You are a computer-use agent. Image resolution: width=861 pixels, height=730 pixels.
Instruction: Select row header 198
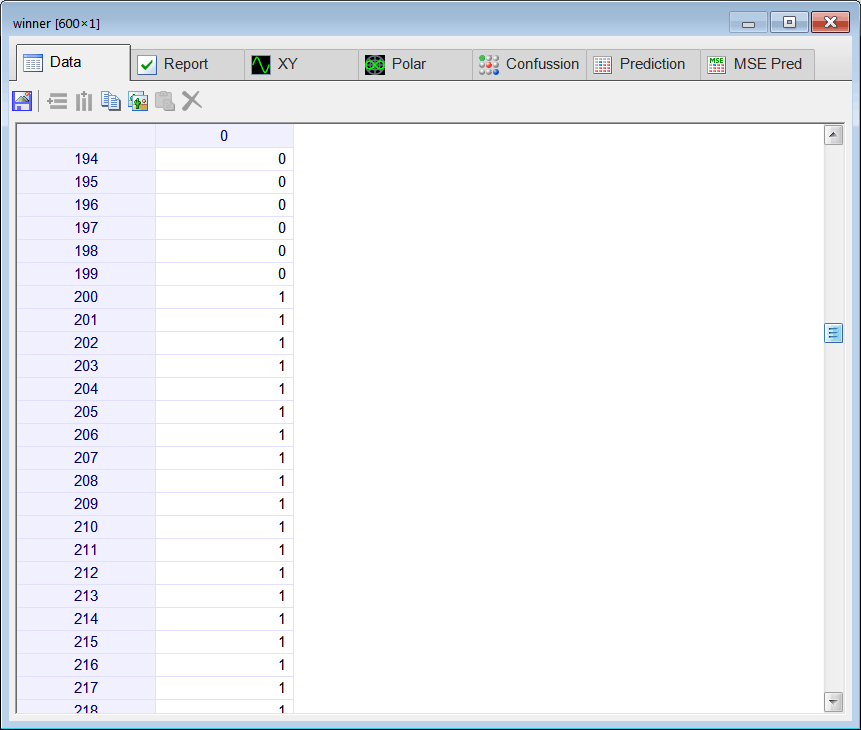click(86, 252)
